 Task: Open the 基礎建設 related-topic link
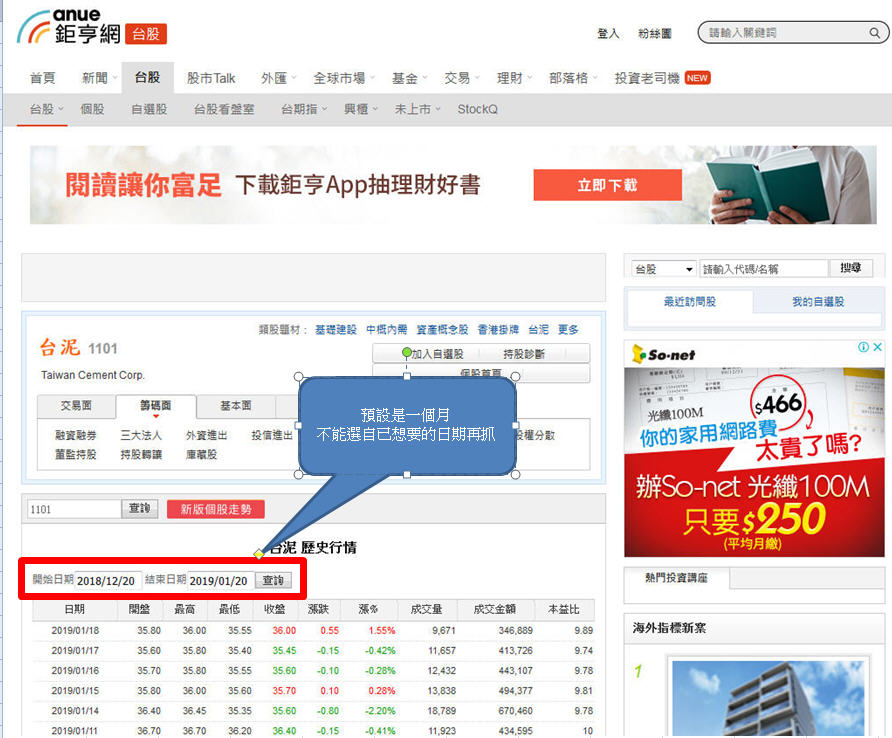point(336,329)
